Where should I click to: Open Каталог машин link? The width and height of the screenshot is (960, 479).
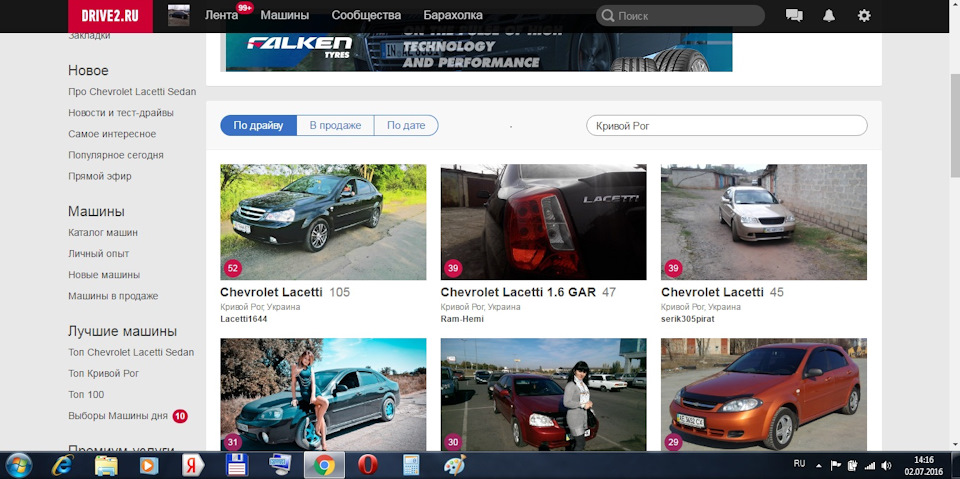[103, 233]
